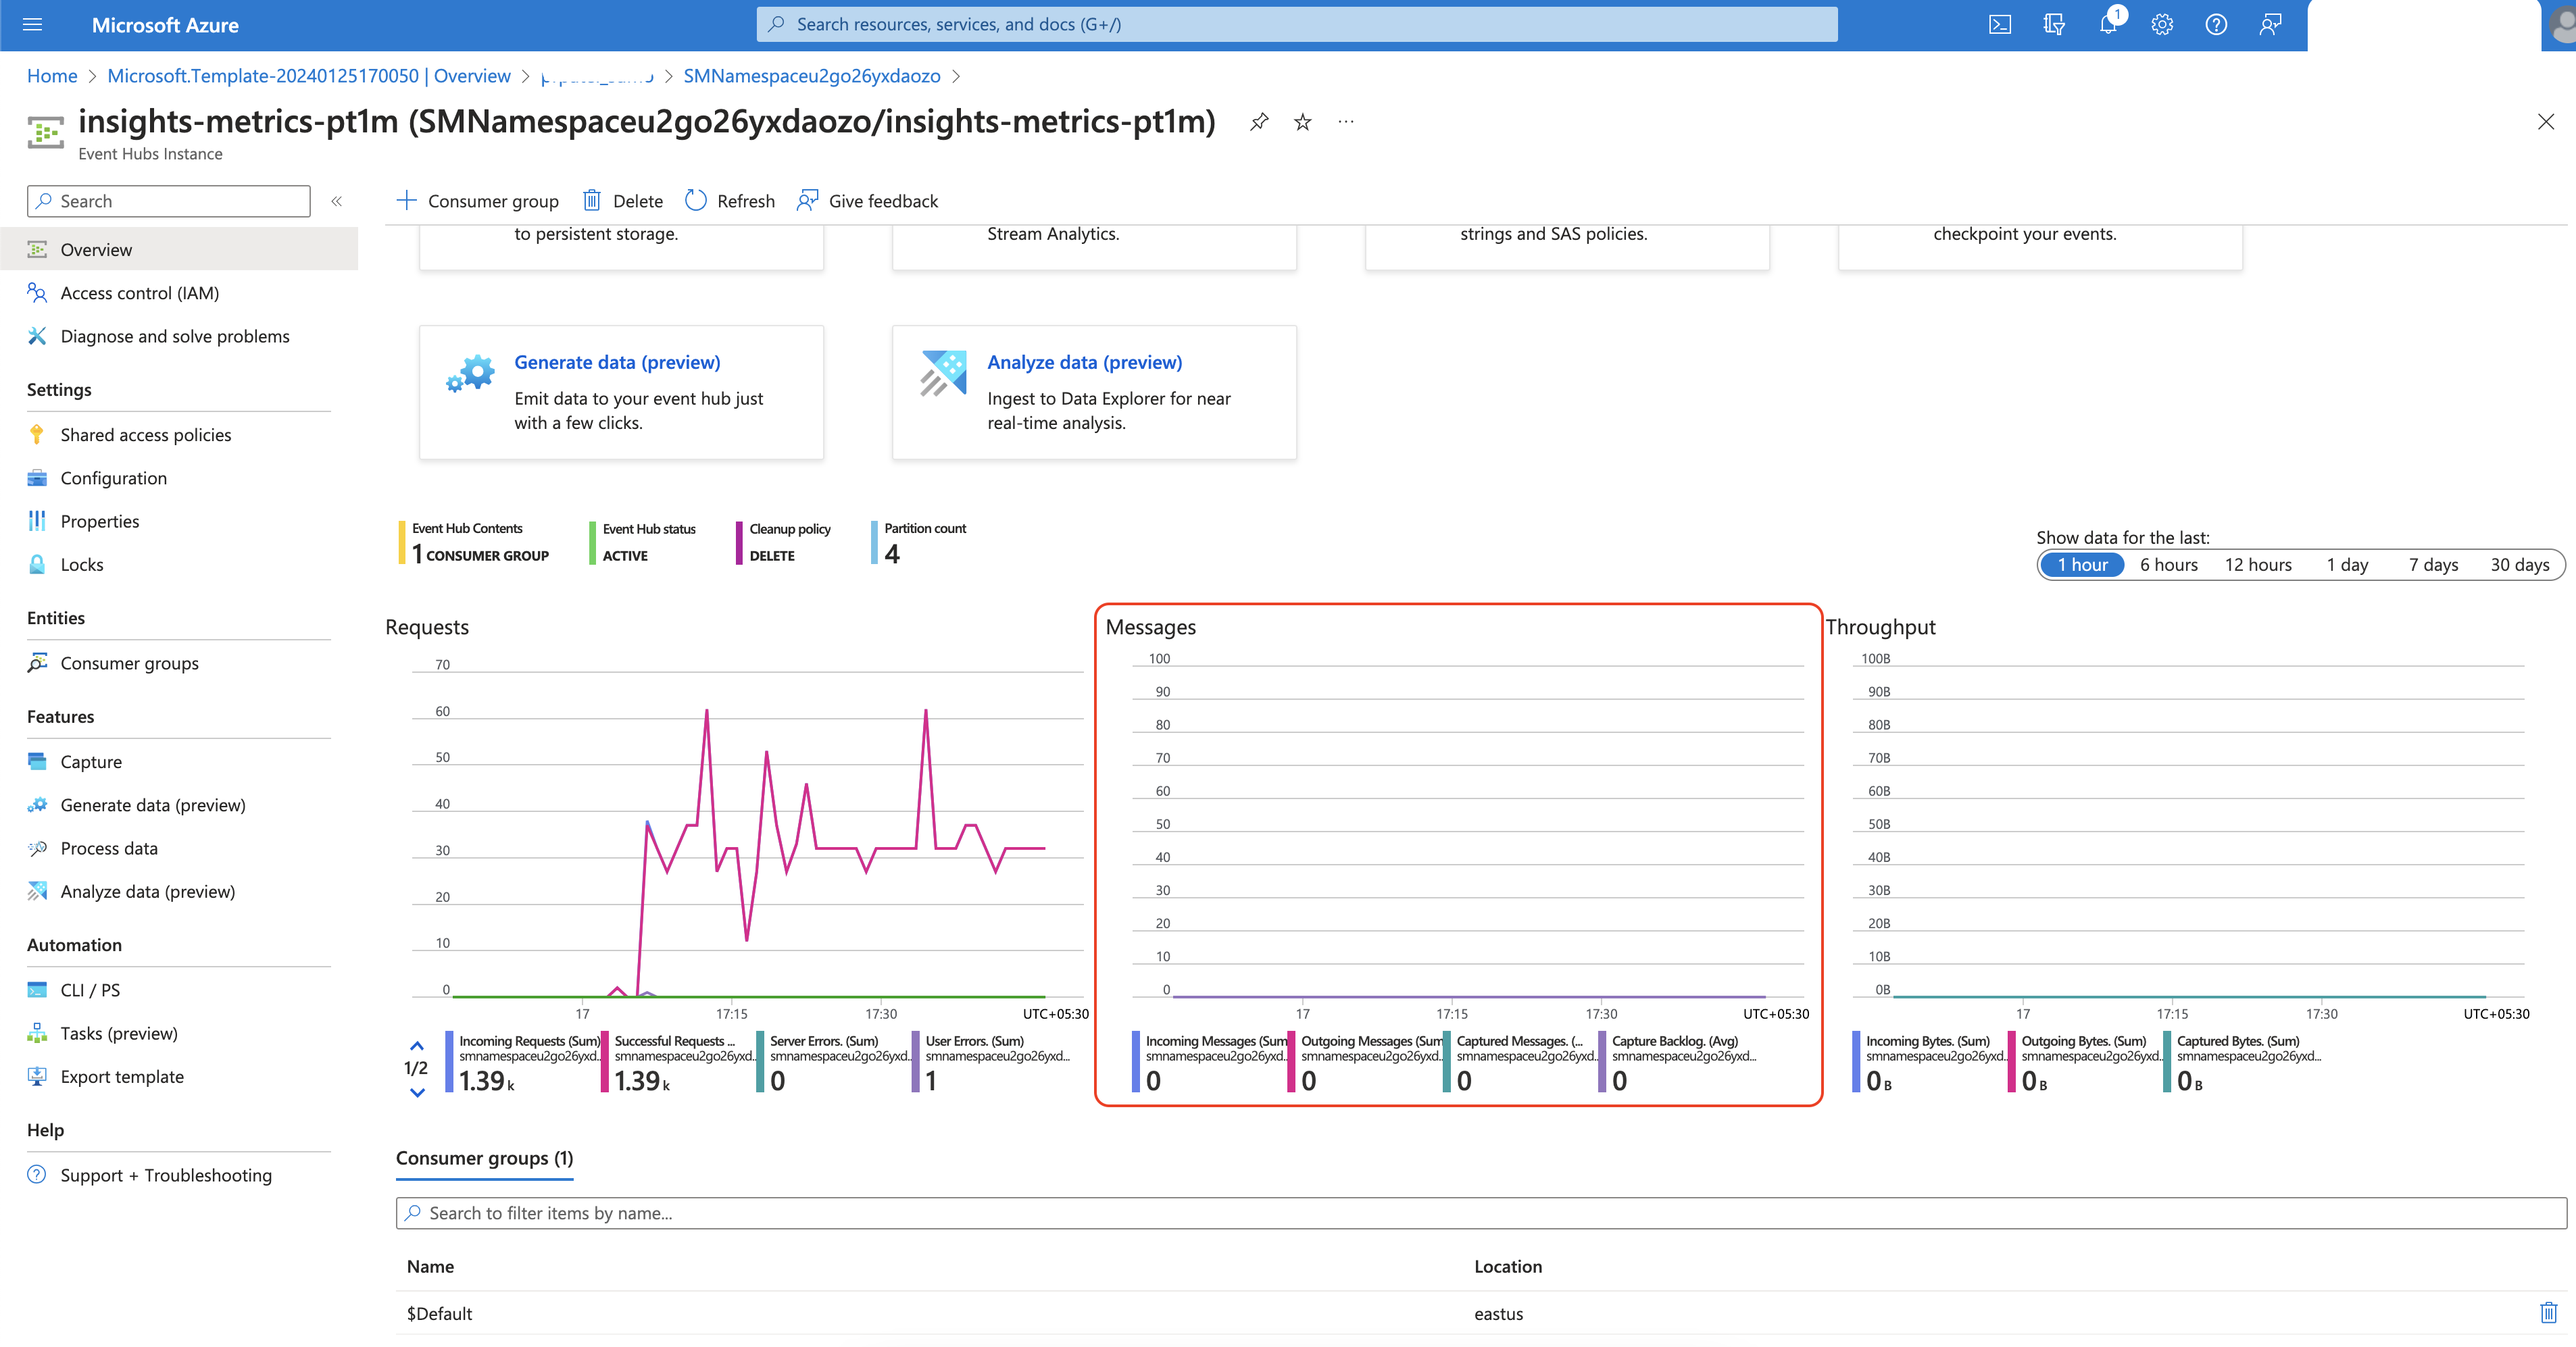2576x1347 pixels.
Task: Pin this Event Hub to dashboard
Action: (x=1259, y=122)
